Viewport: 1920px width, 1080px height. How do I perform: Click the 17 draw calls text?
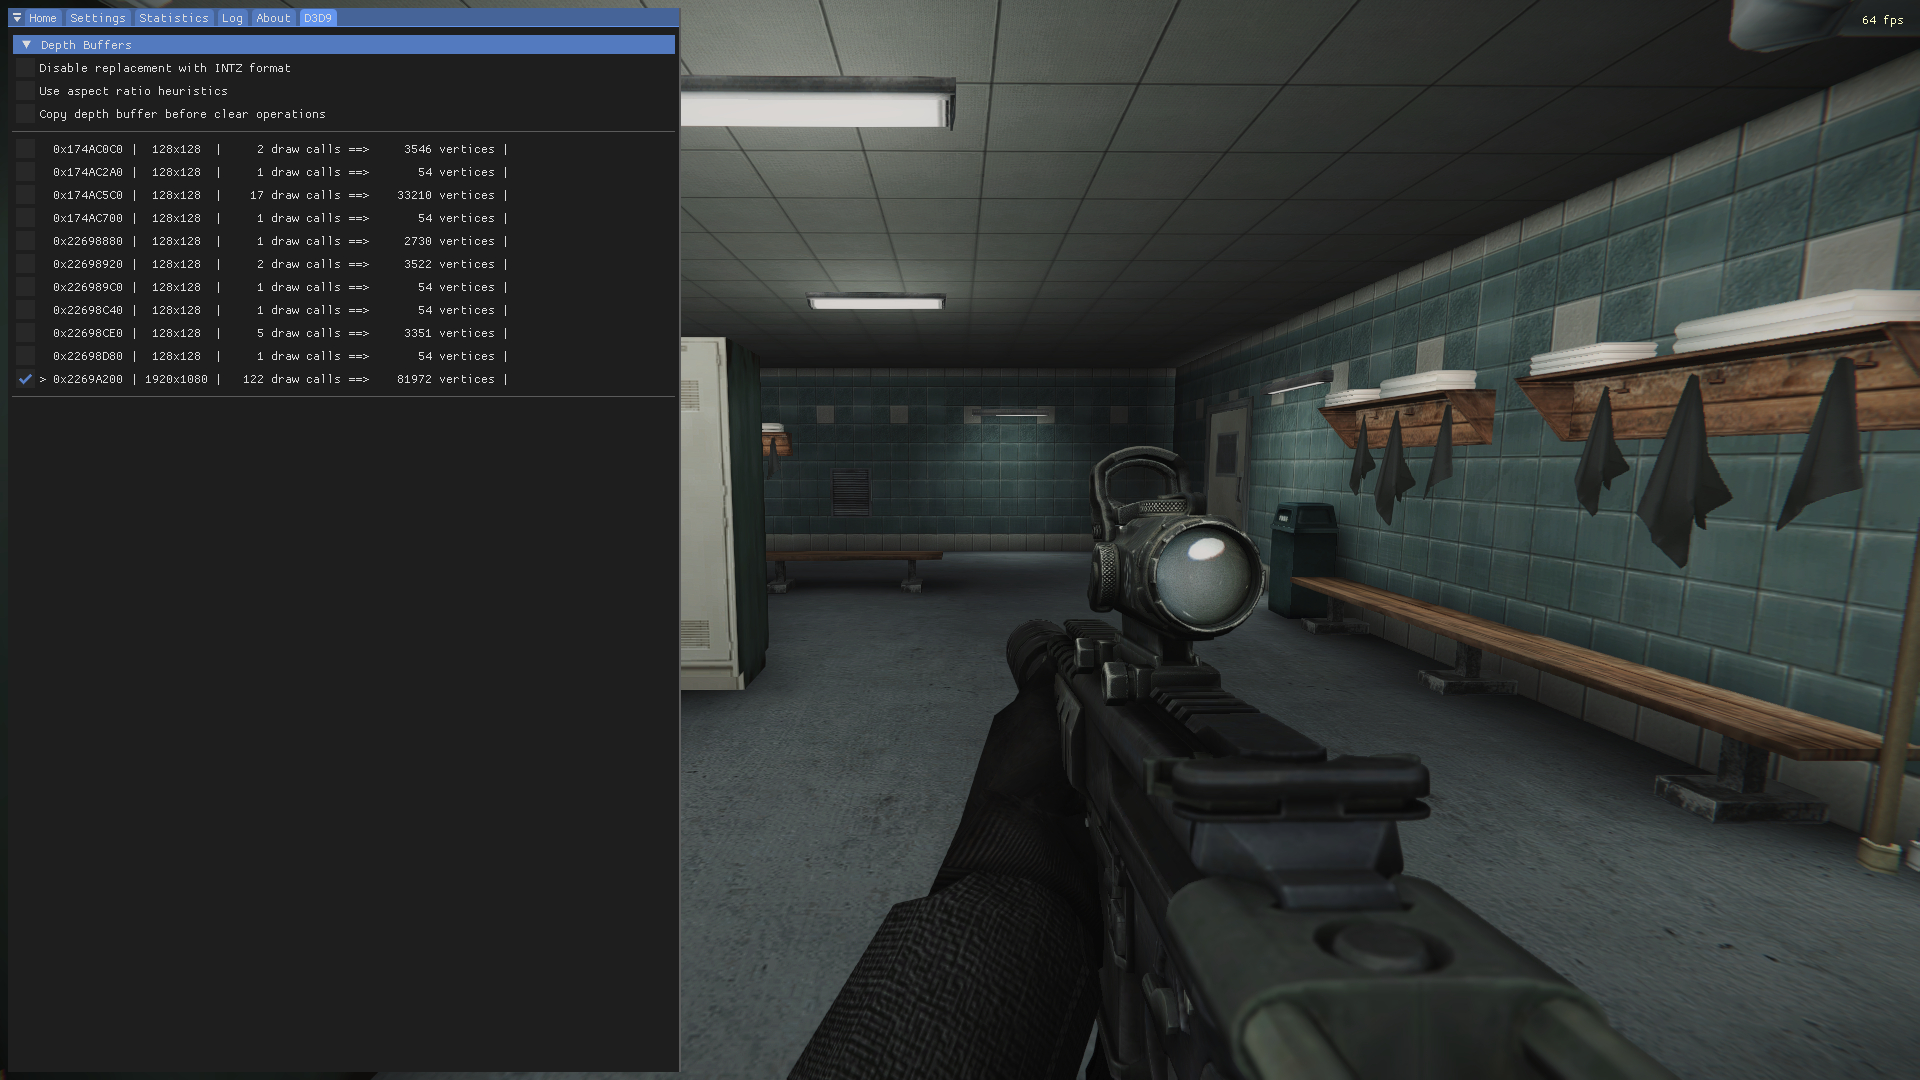(x=295, y=195)
